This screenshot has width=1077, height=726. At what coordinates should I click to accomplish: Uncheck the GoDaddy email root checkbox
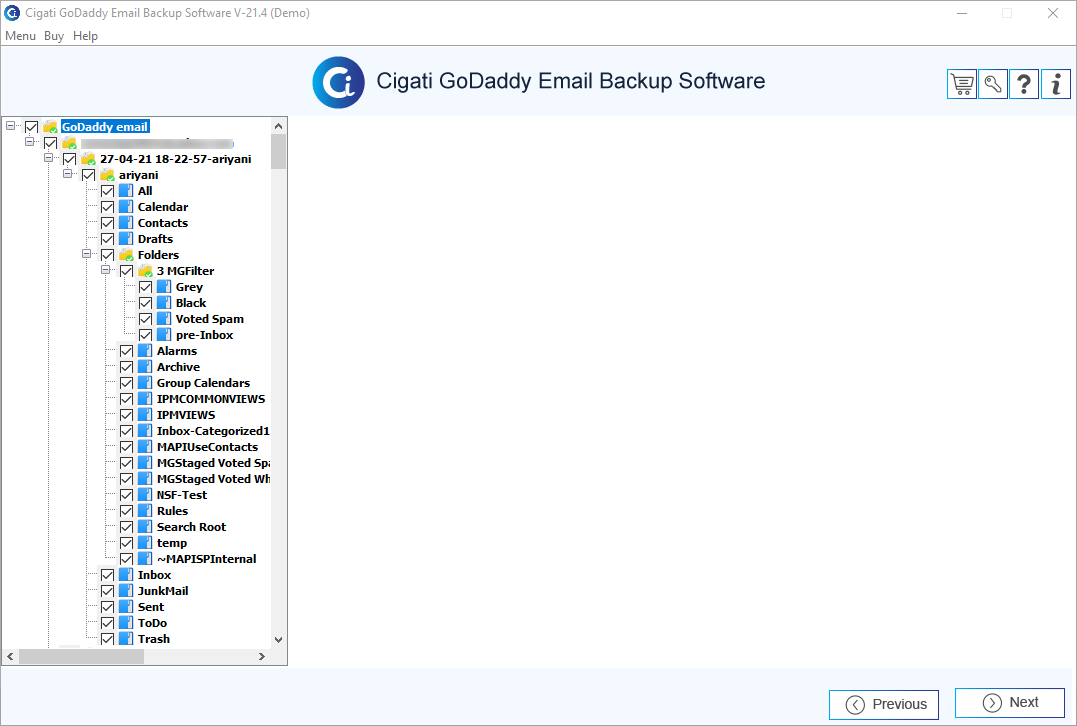(x=32, y=127)
